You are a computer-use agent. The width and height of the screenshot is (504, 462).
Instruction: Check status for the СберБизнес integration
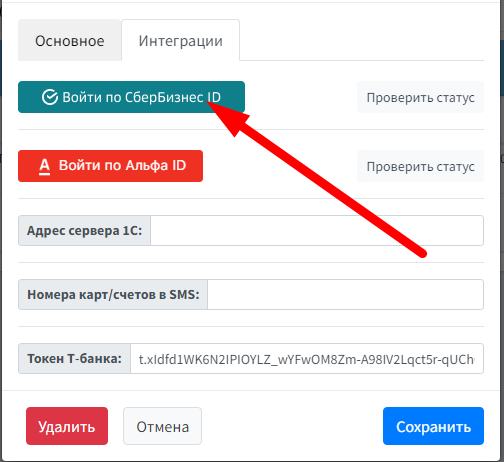420,97
